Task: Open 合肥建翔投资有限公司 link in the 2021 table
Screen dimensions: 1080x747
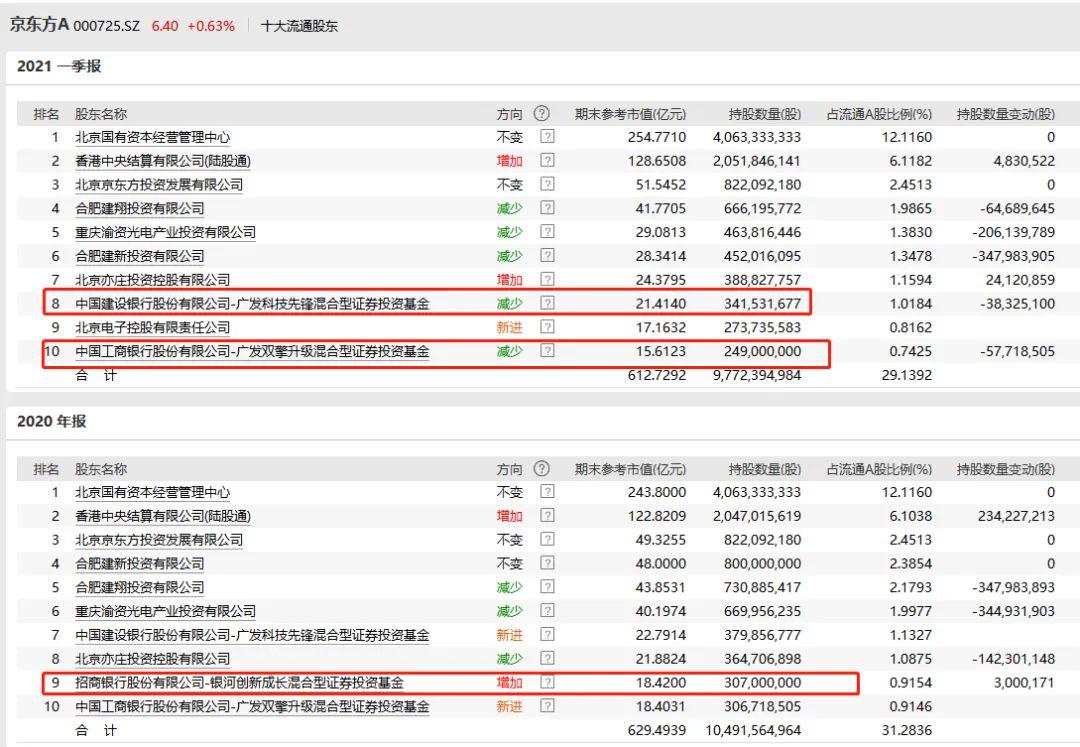Action: click(x=140, y=209)
